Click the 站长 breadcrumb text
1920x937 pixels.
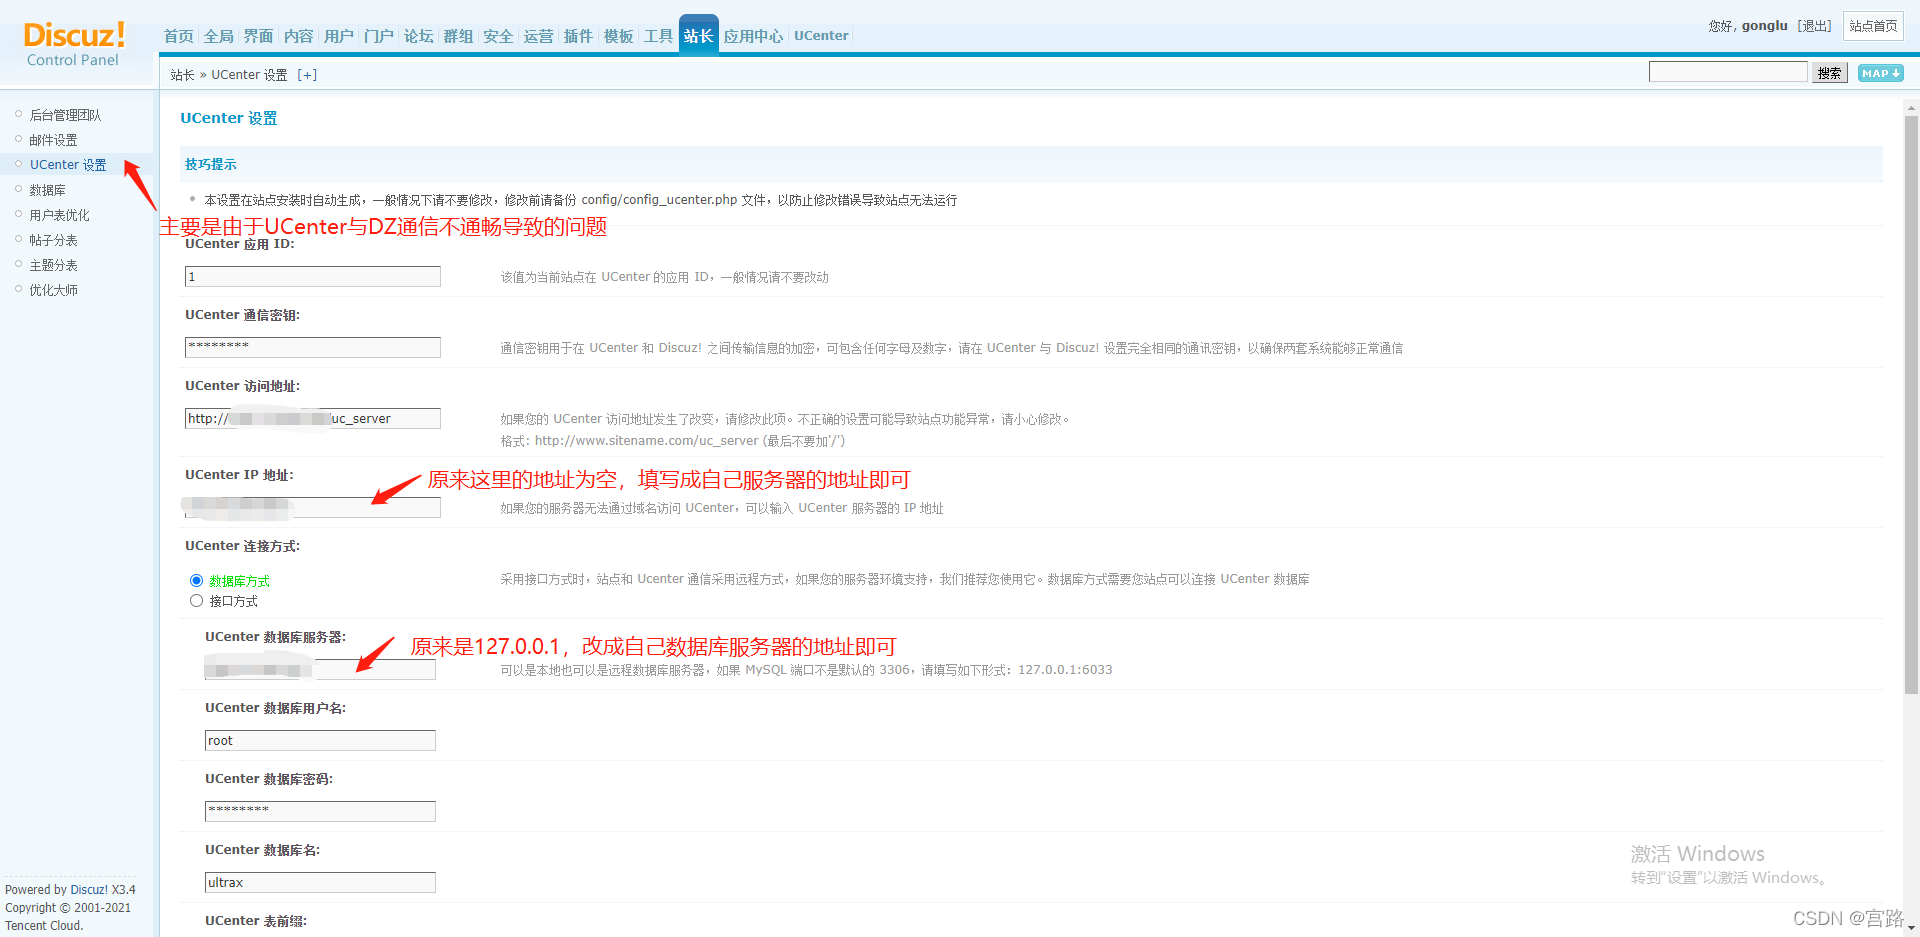(182, 75)
